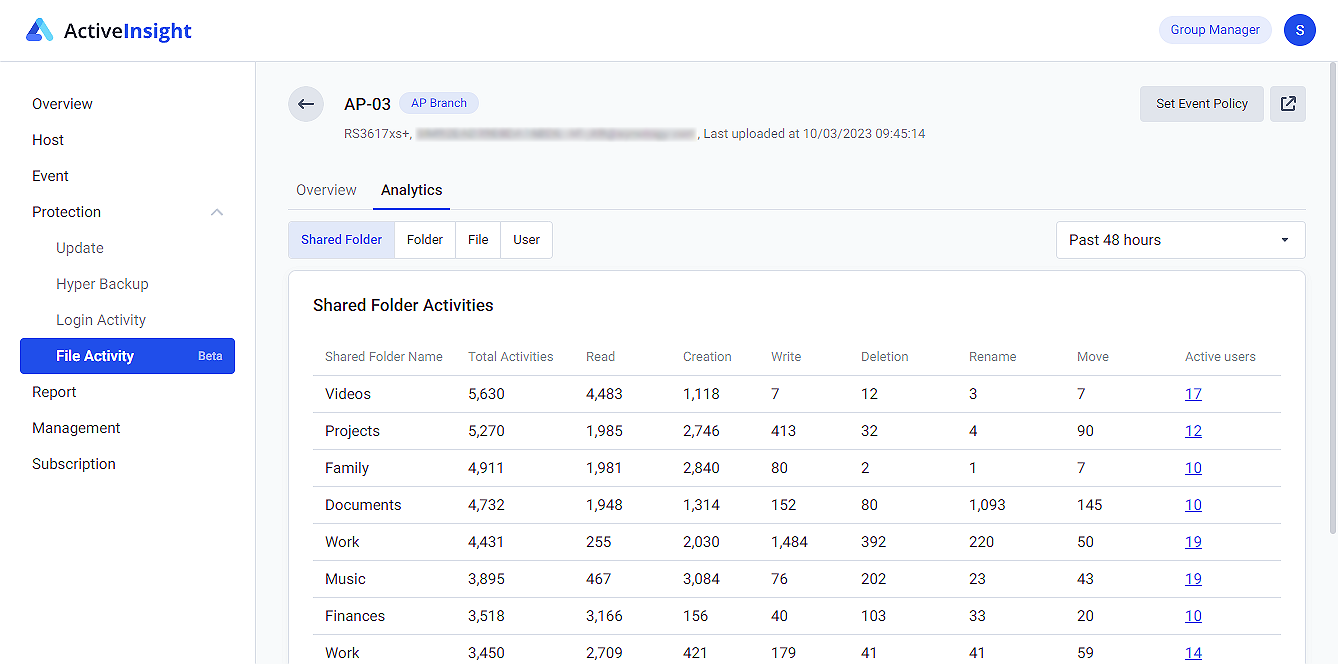
Task: Click the Creation column header
Action: coord(707,357)
